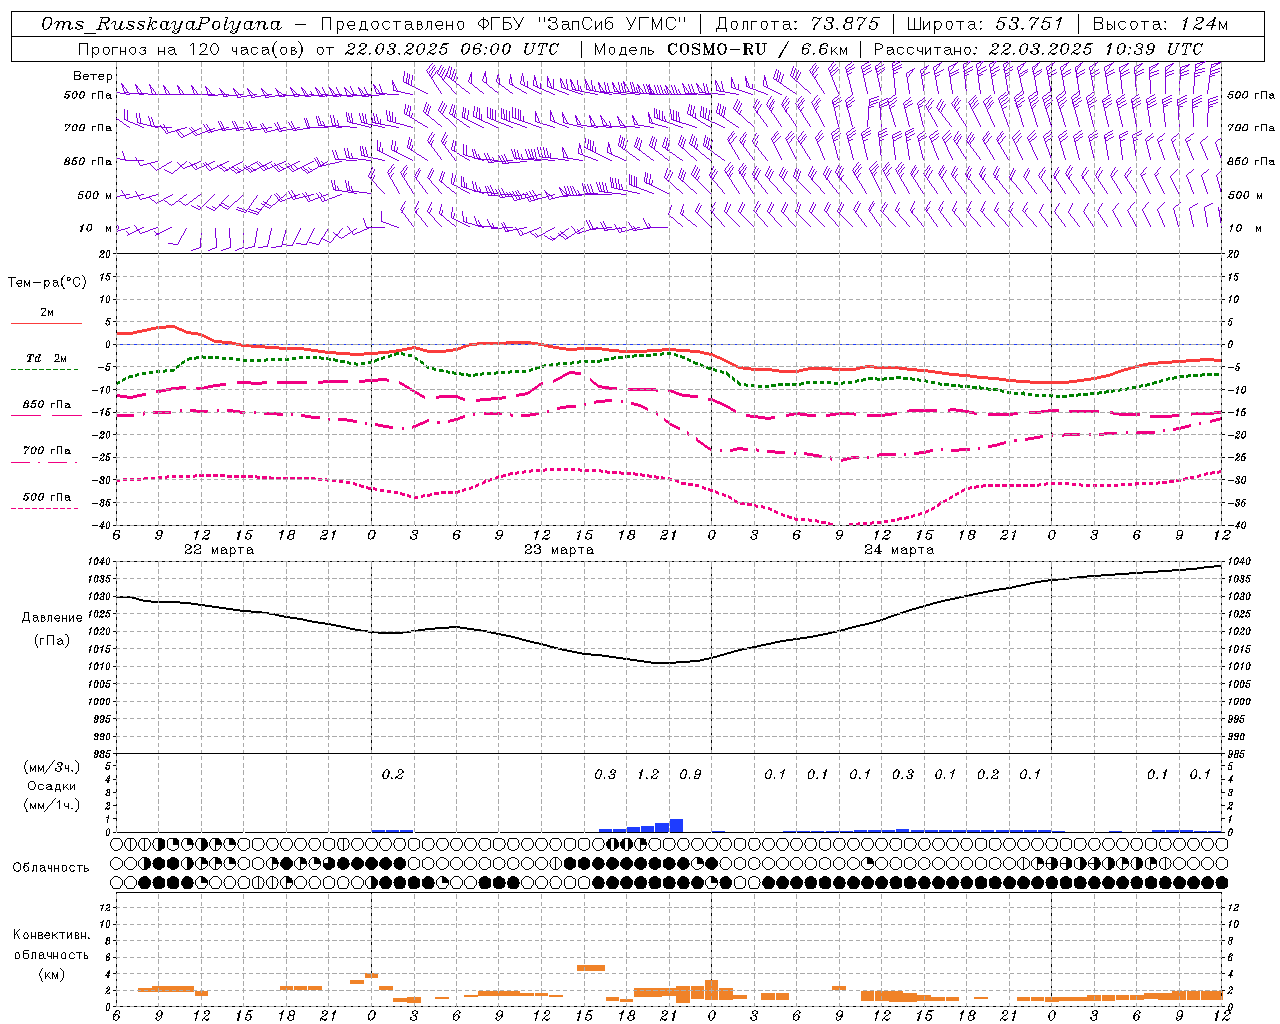Click the '0.9' precipitation value
The height and width of the screenshot is (1024, 1280).
(690, 774)
